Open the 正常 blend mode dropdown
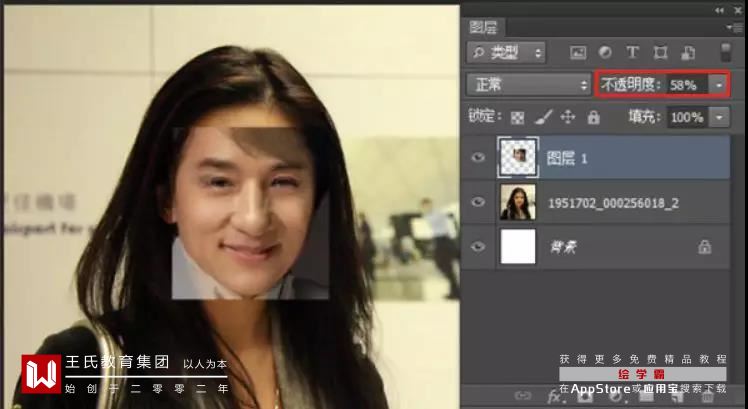The image size is (748, 409). pyautogui.click(x=529, y=85)
